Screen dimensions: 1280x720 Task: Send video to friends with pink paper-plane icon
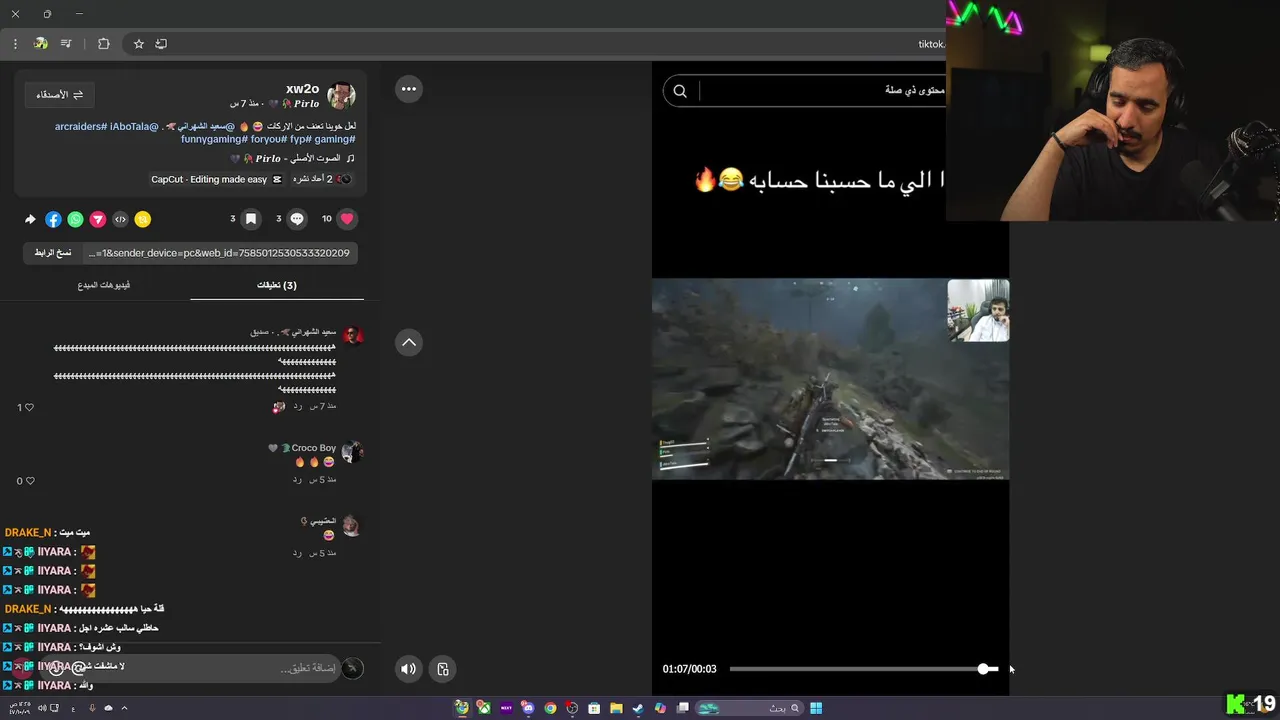pyautogui.click(x=98, y=219)
